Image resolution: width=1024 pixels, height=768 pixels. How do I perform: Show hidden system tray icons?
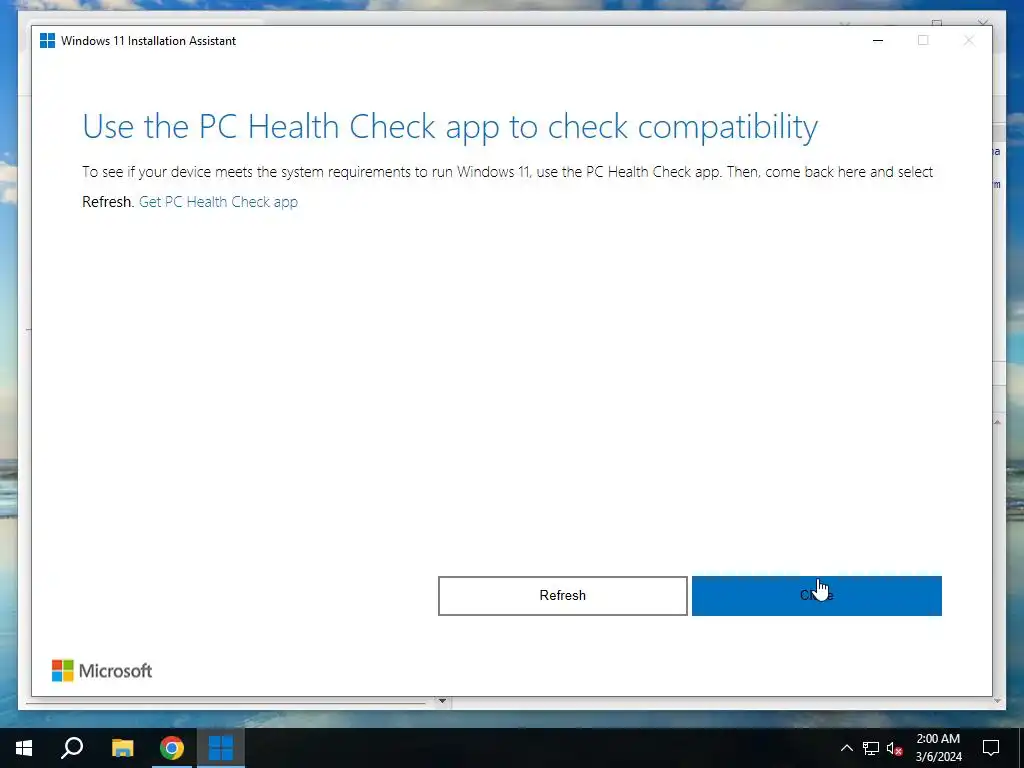coord(846,748)
